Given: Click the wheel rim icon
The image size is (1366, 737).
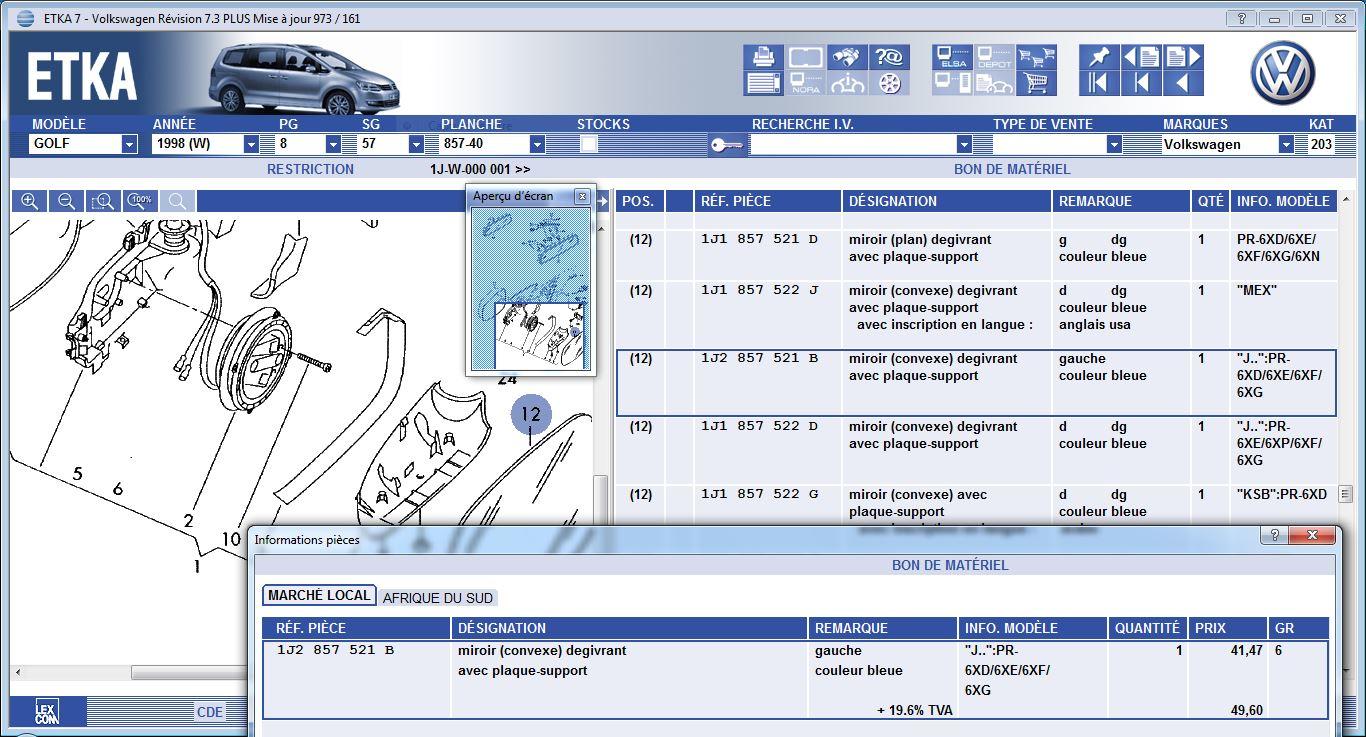Looking at the screenshot, I should [889, 83].
